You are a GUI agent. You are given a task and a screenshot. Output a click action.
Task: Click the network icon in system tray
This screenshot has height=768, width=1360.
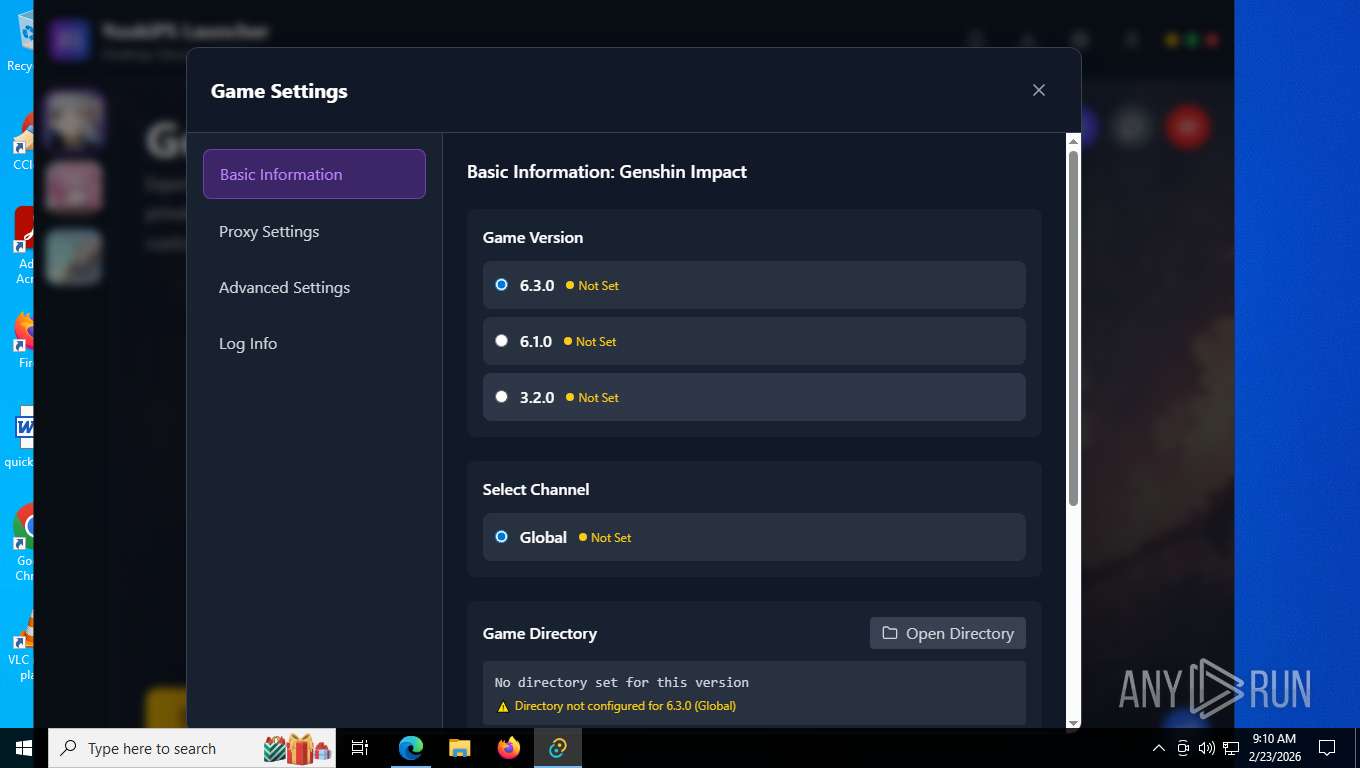(x=1231, y=748)
